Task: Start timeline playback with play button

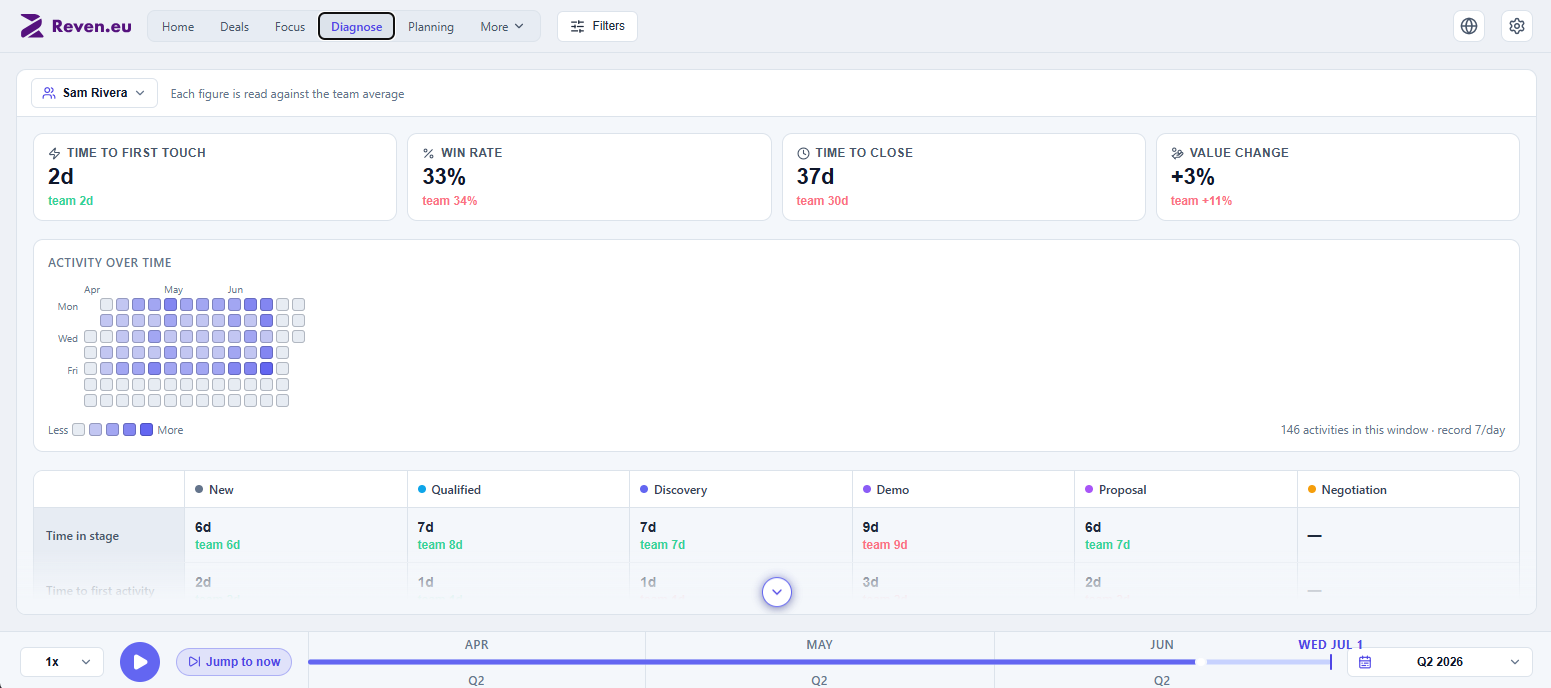Action: (x=140, y=662)
